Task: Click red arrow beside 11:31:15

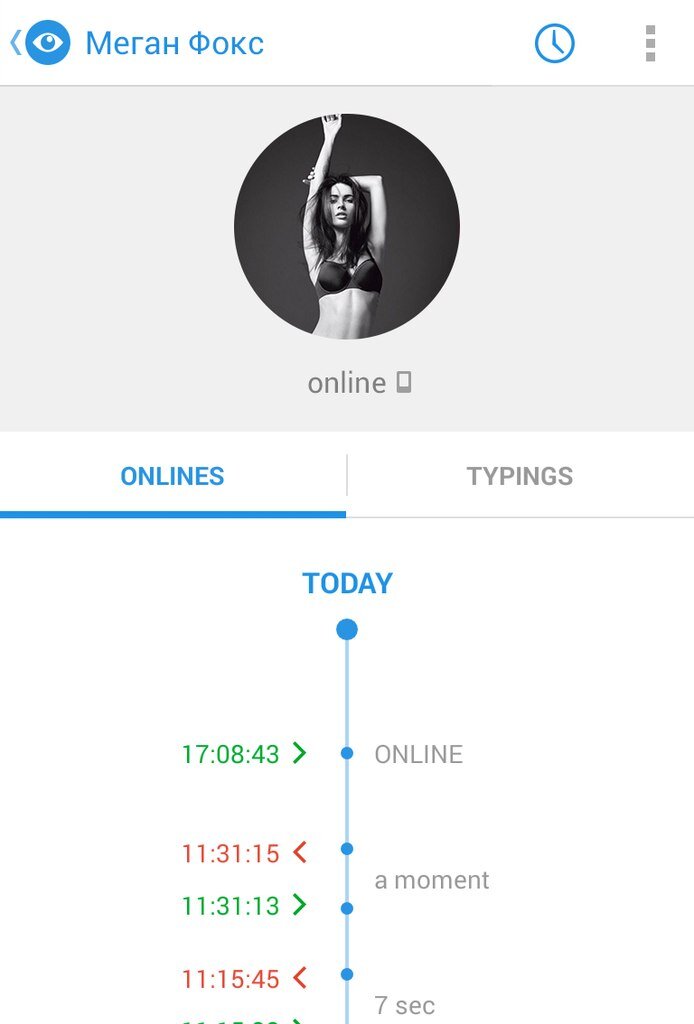Action: pyautogui.click(x=300, y=852)
